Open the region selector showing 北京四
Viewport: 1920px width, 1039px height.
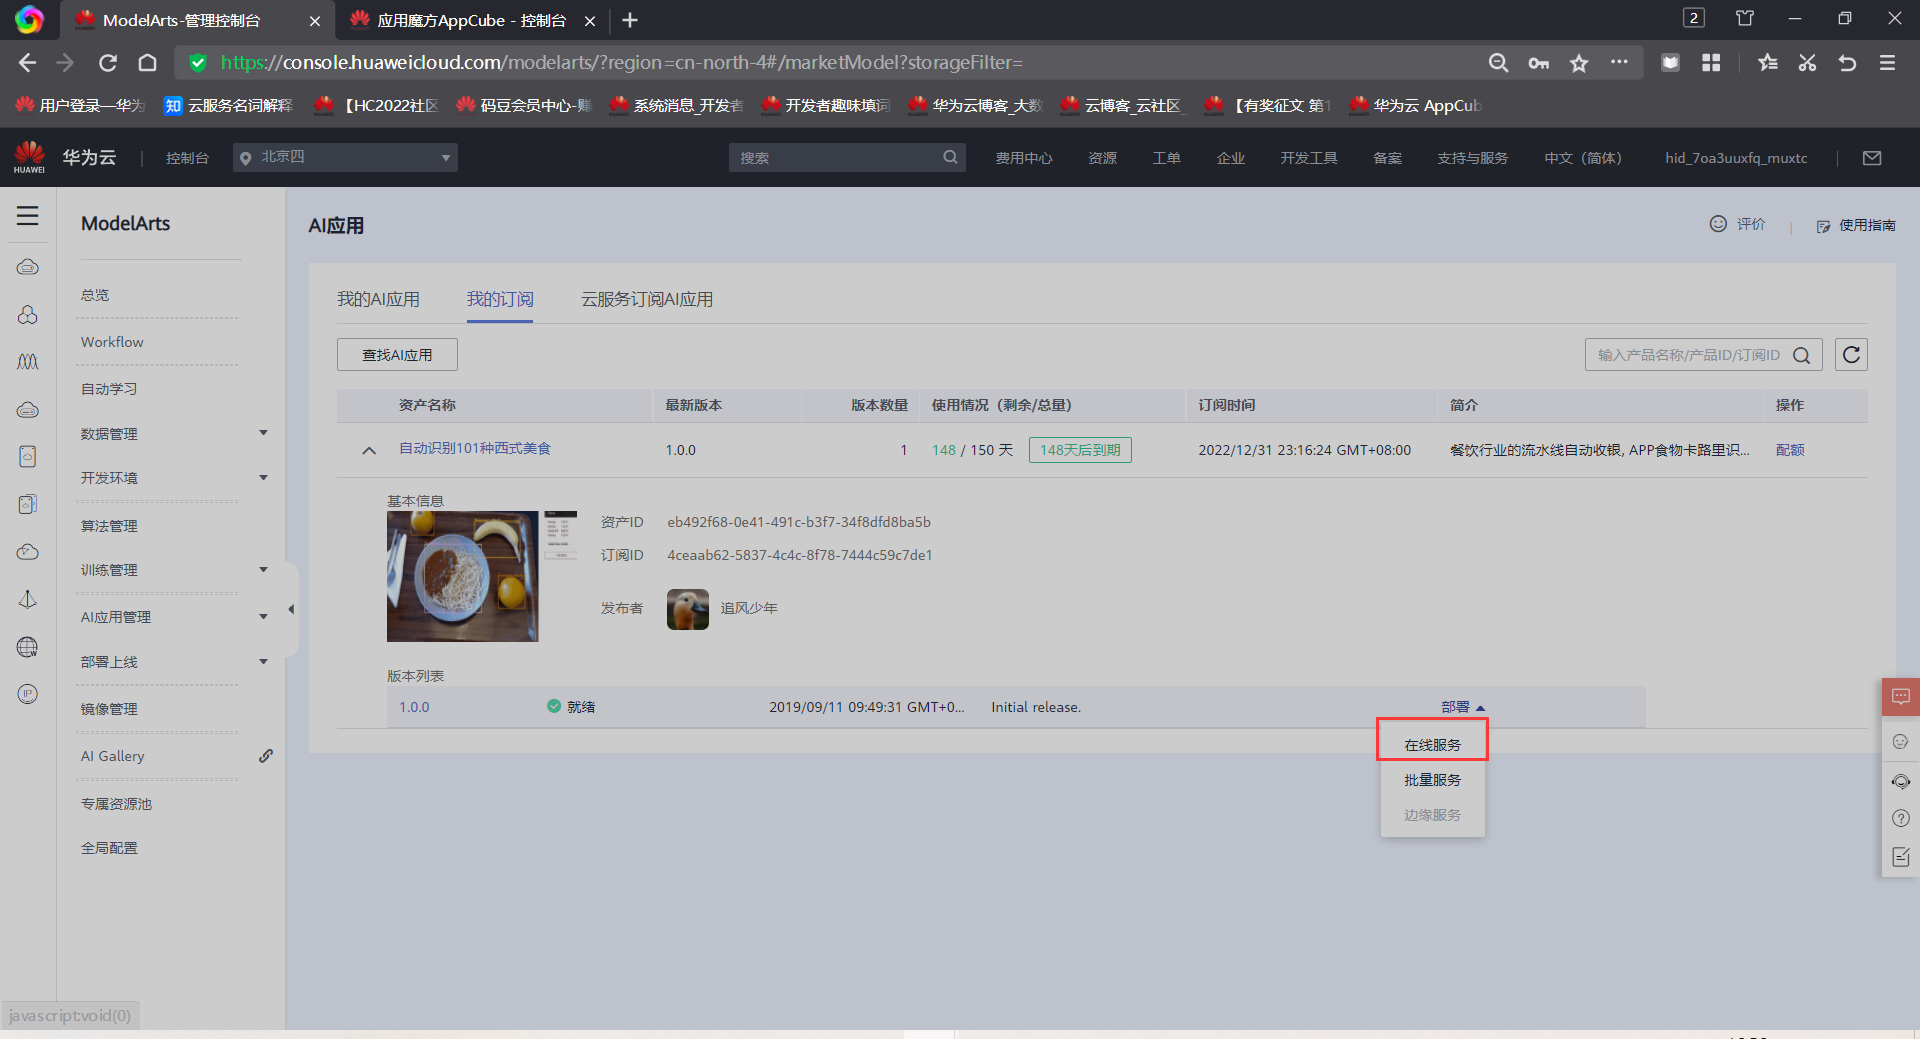coord(345,157)
